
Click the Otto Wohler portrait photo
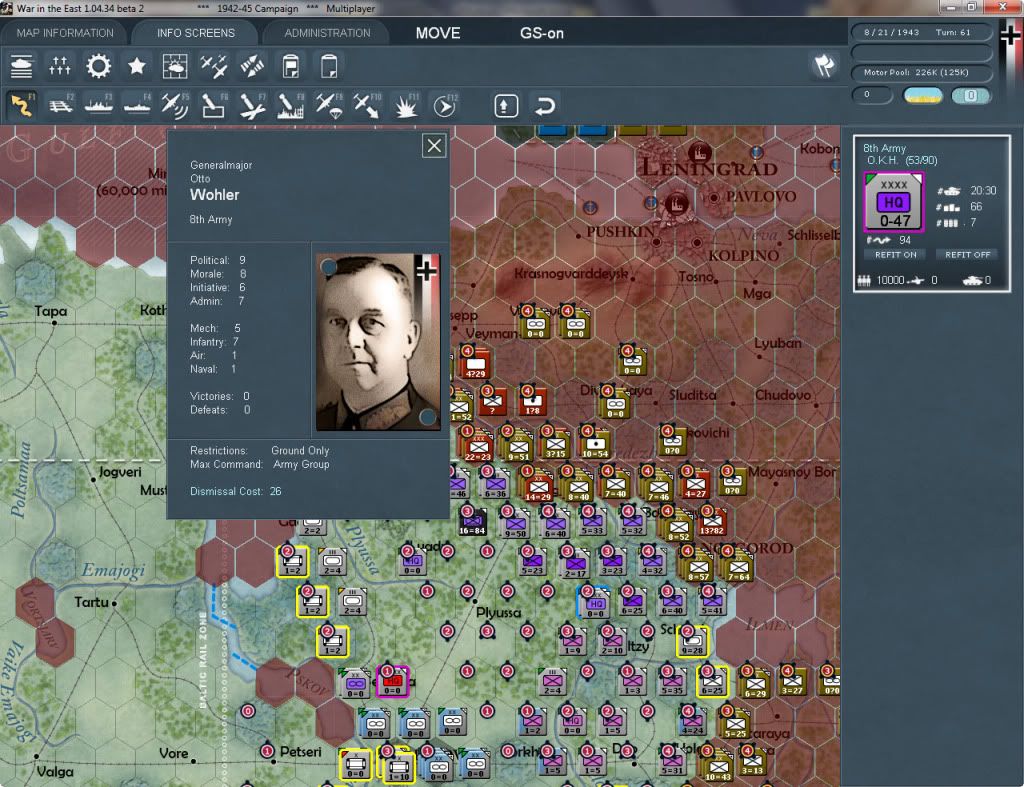378,342
